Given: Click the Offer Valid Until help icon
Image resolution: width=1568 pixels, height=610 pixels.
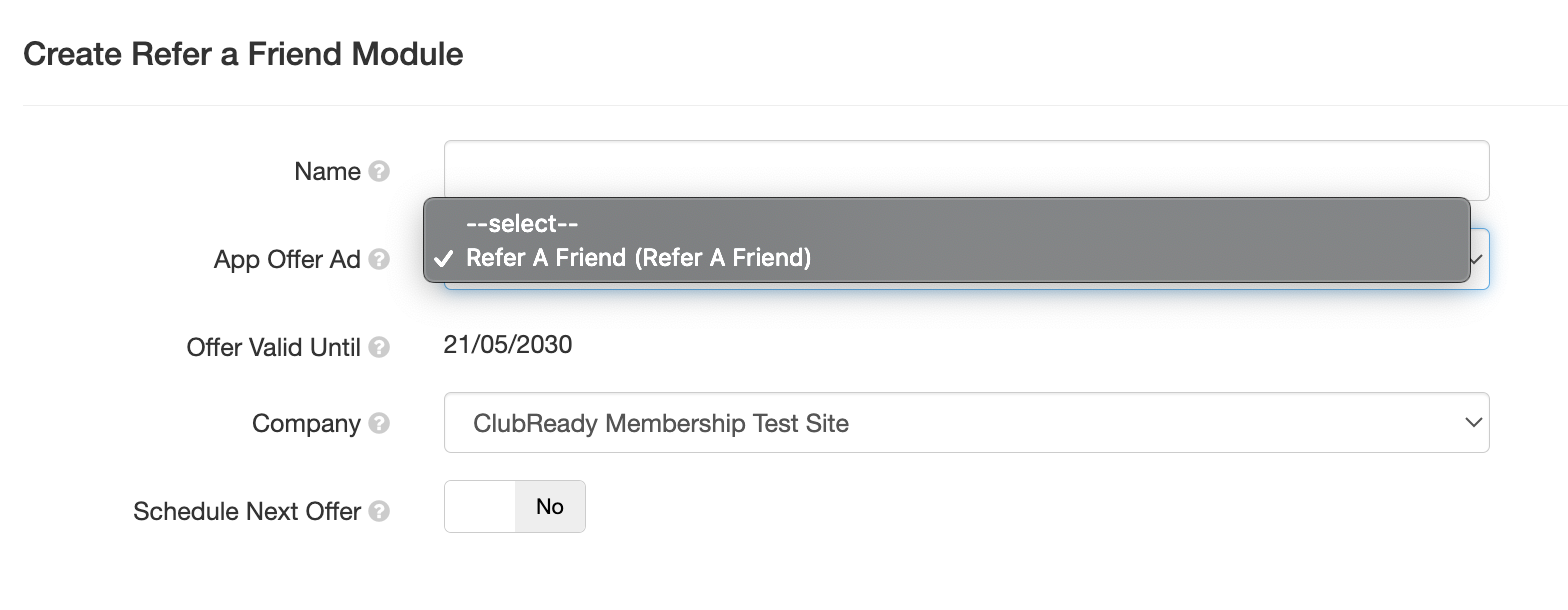Looking at the screenshot, I should [379, 348].
